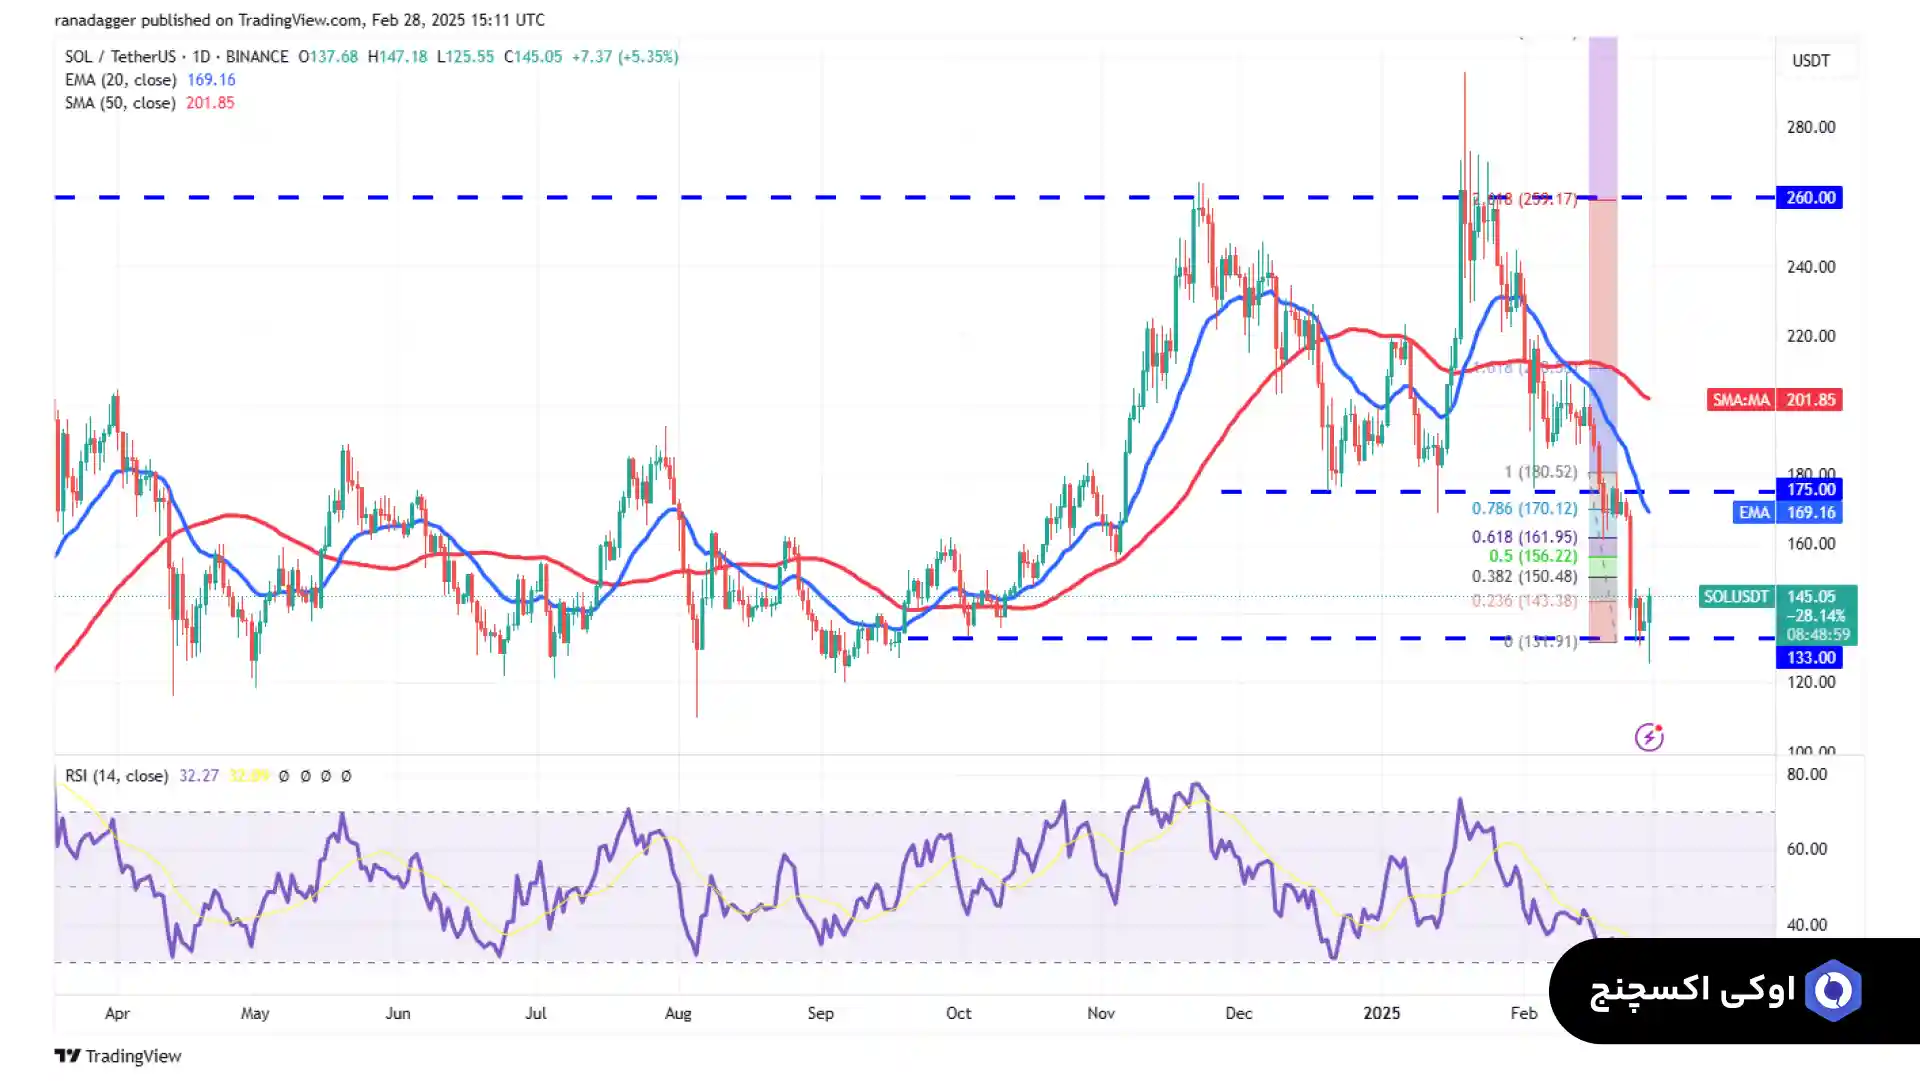Click the 0.5 (156.22) Fibonacci label

[x=1533, y=556]
